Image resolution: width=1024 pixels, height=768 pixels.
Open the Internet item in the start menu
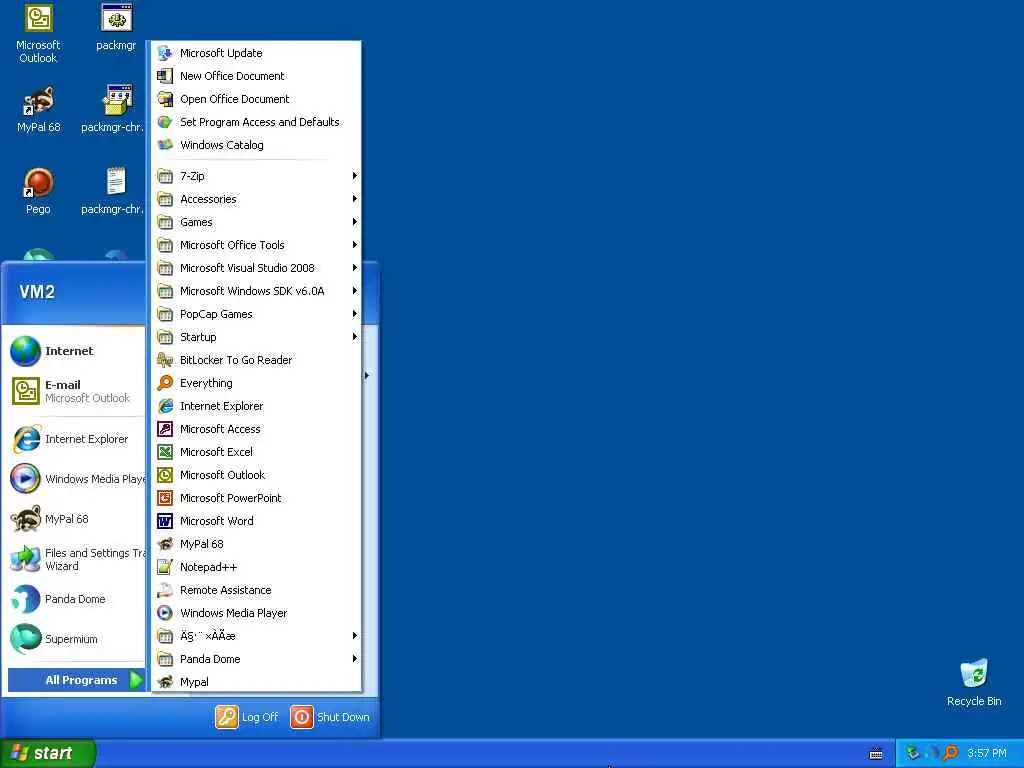[x=76, y=351]
